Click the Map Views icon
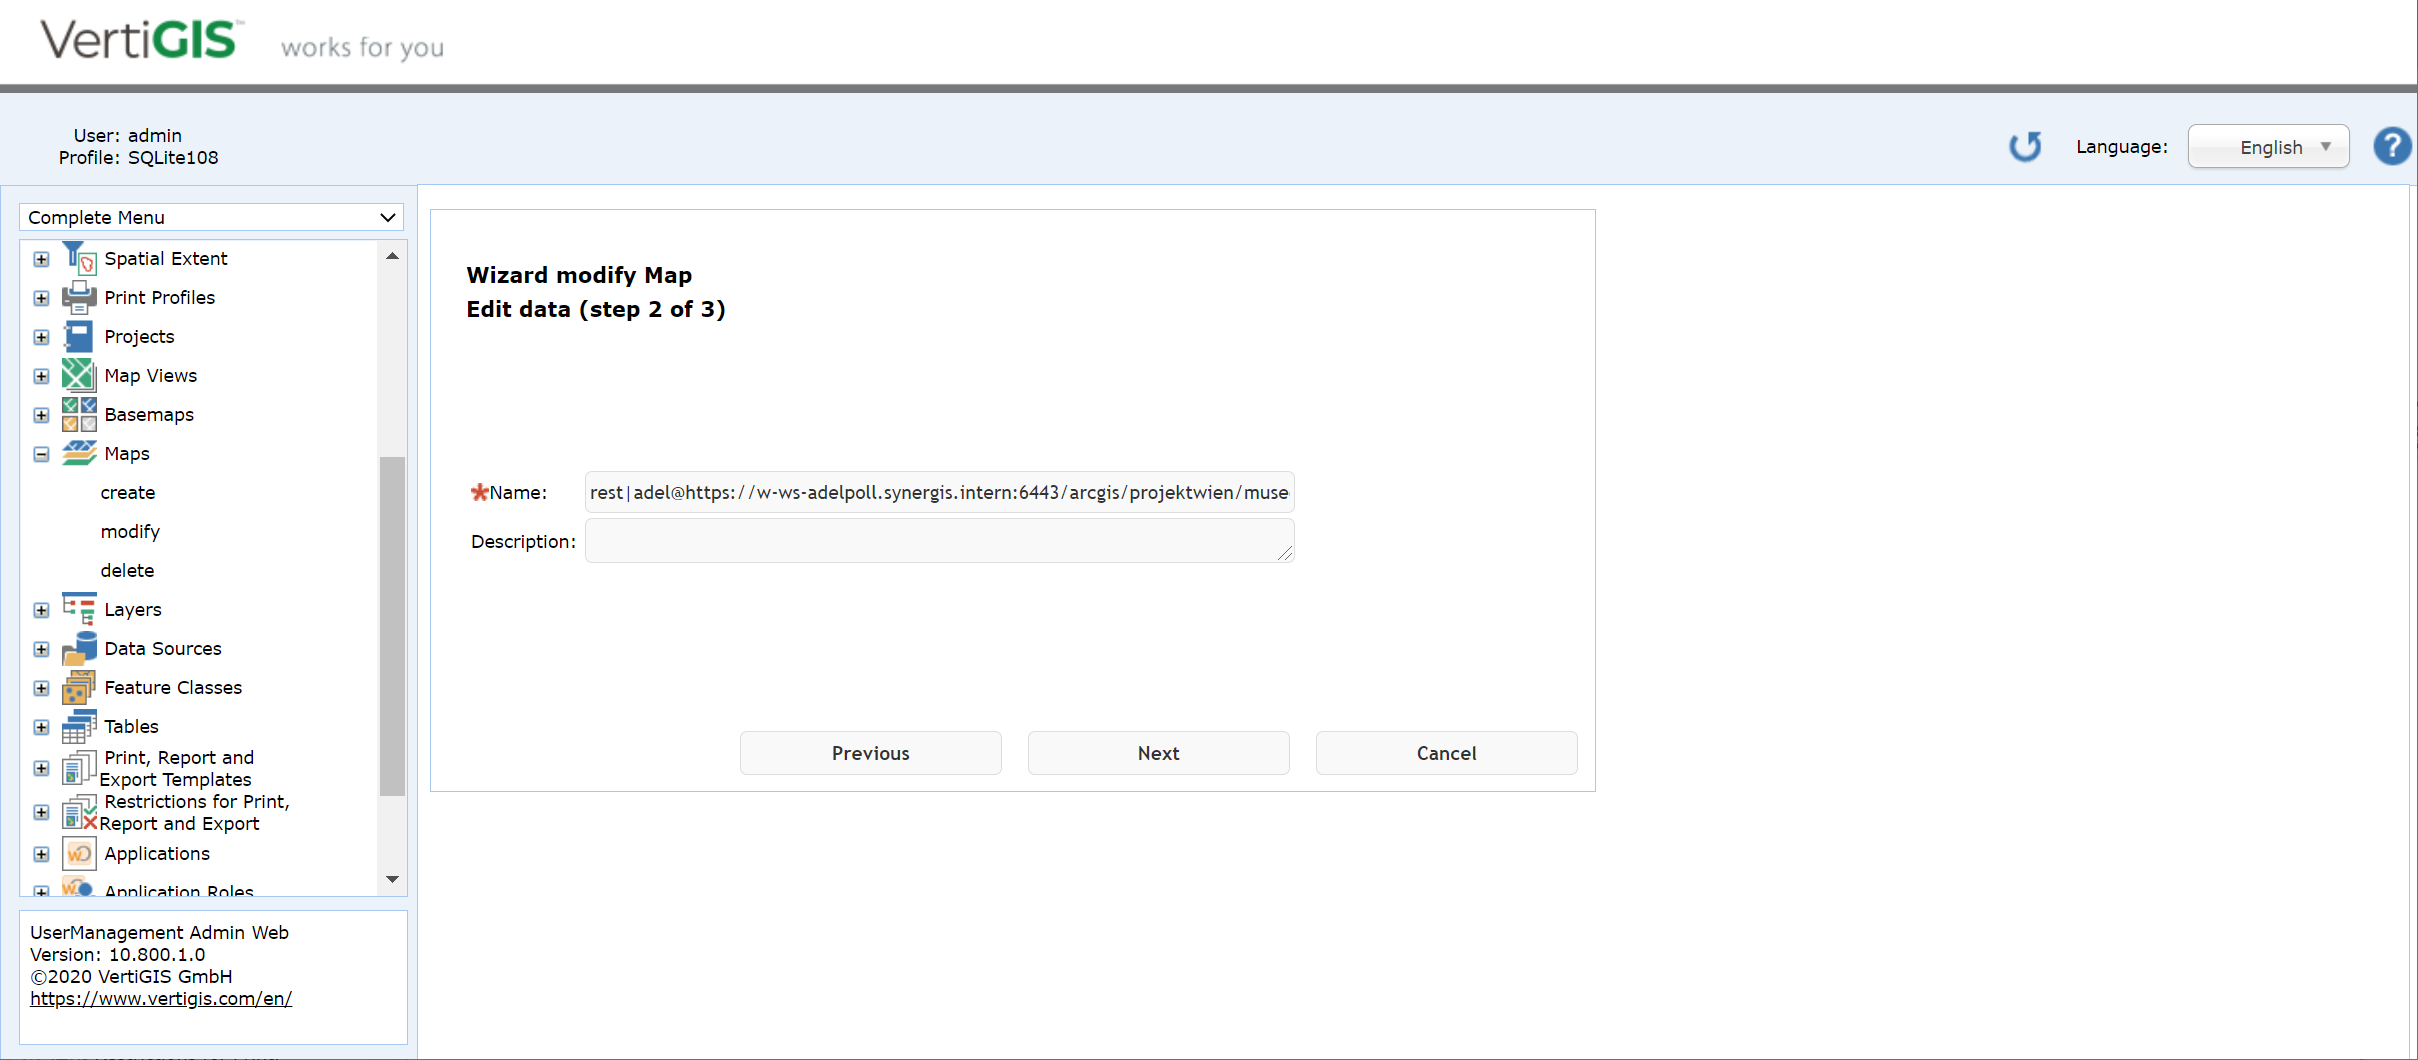2418x1060 pixels. click(x=79, y=375)
